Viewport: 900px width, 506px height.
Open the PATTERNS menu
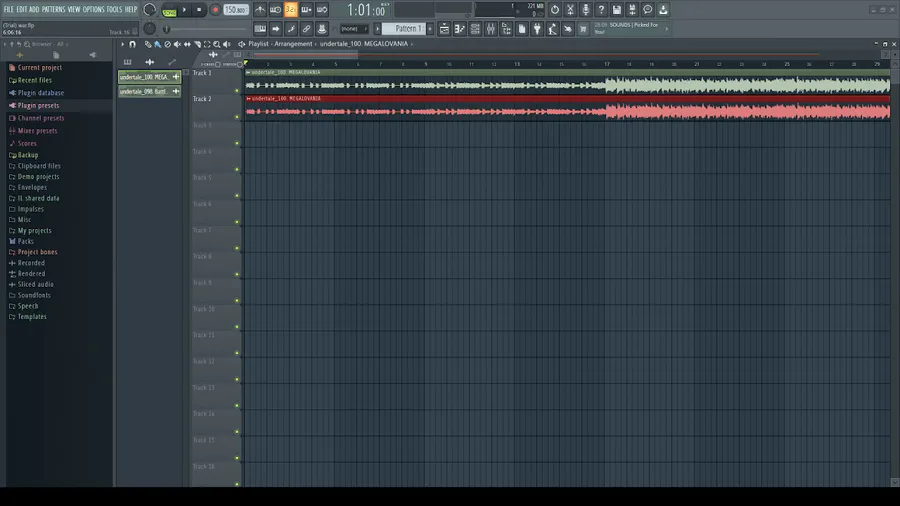tap(53, 9)
